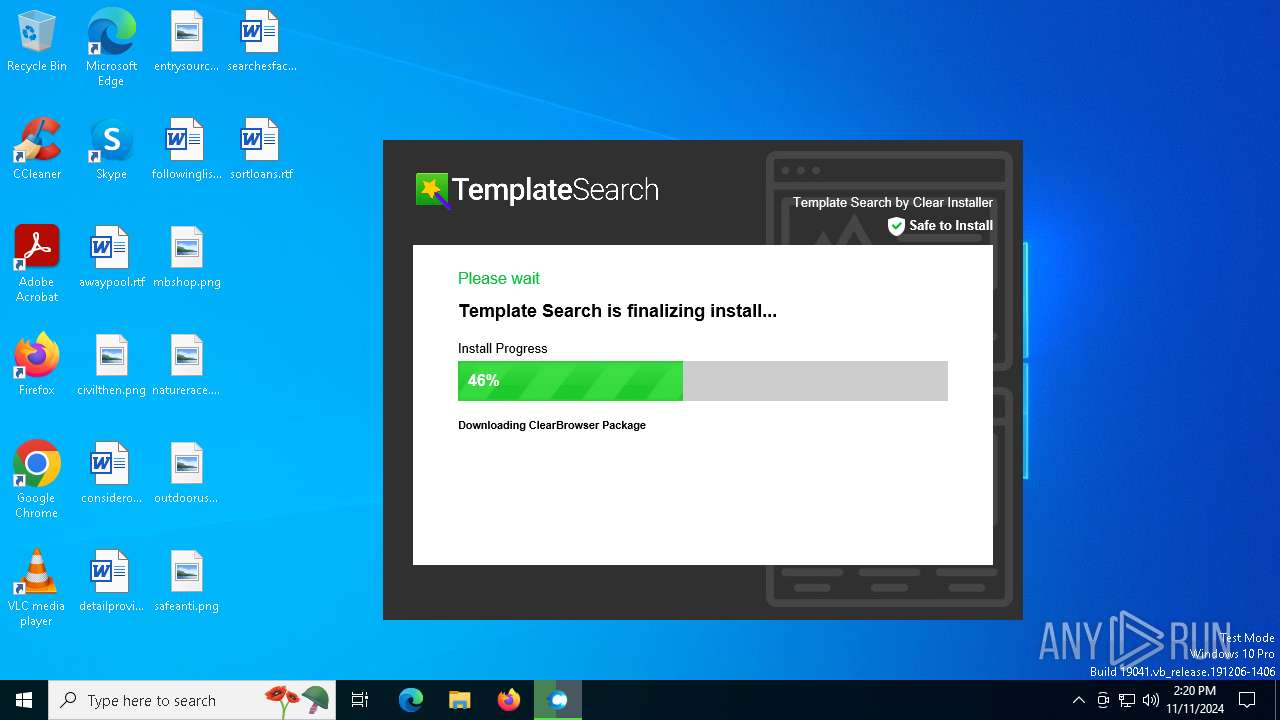This screenshot has width=1280, height=720.
Task: Focus the 'Type here to search' taskbar box
Action: (x=193, y=700)
